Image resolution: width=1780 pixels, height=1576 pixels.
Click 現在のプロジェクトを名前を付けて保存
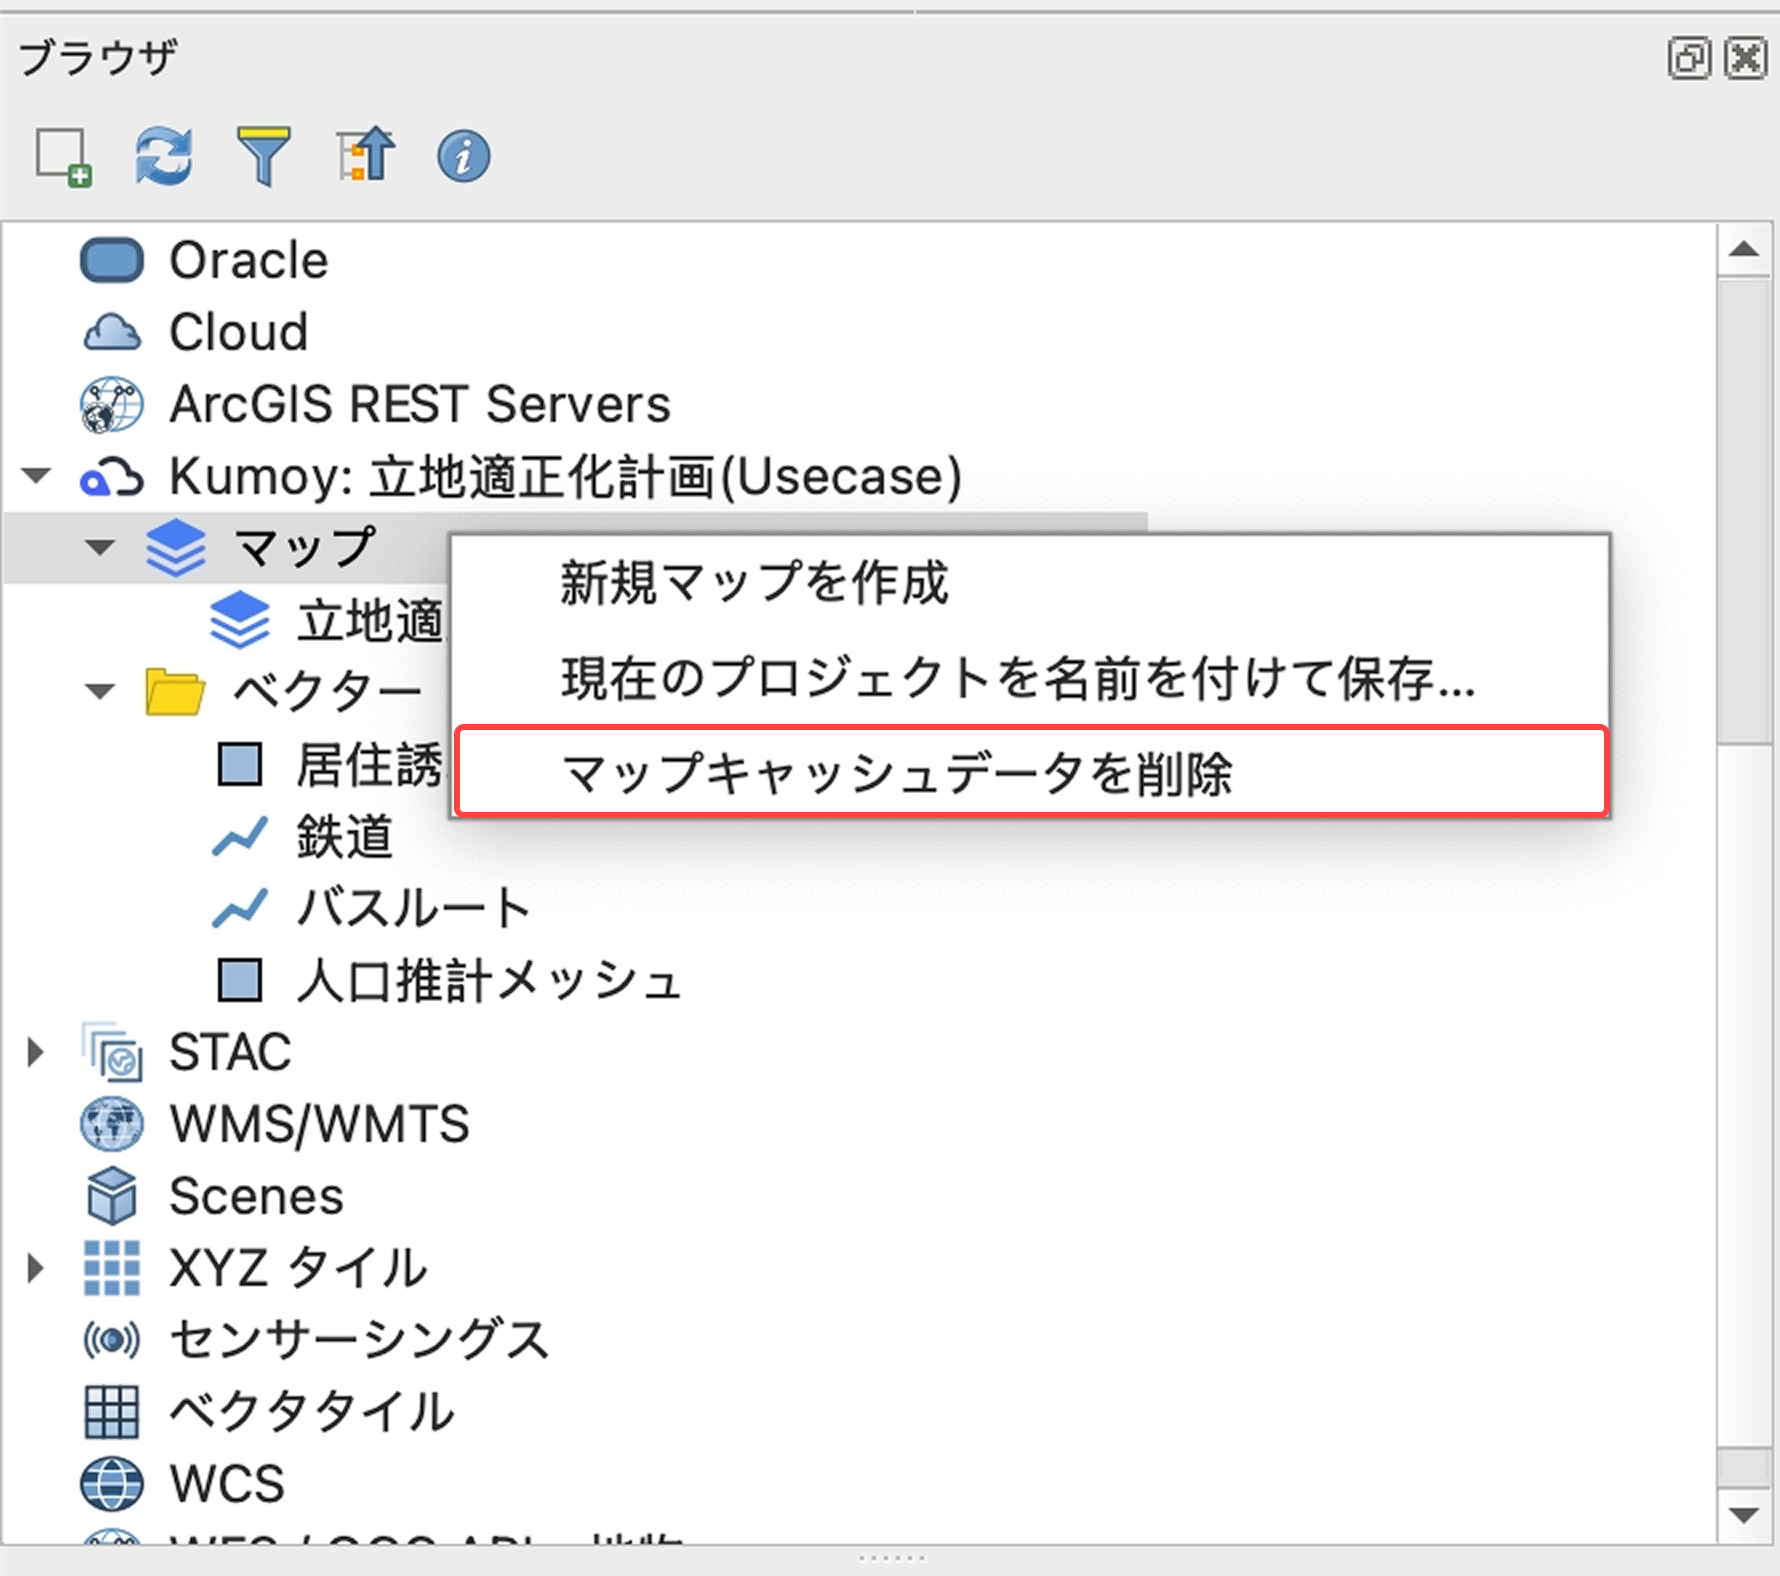coord(1016,678)
